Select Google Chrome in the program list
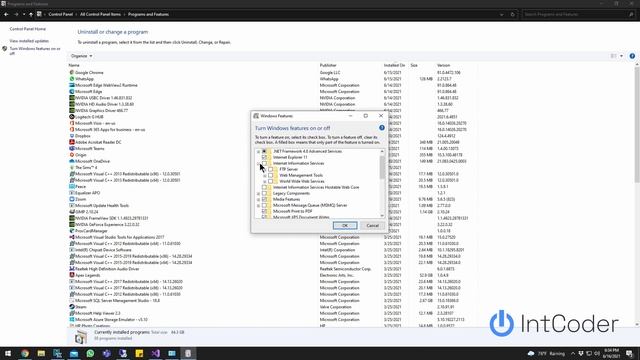The image size is (640, 360). pos(89,73)
